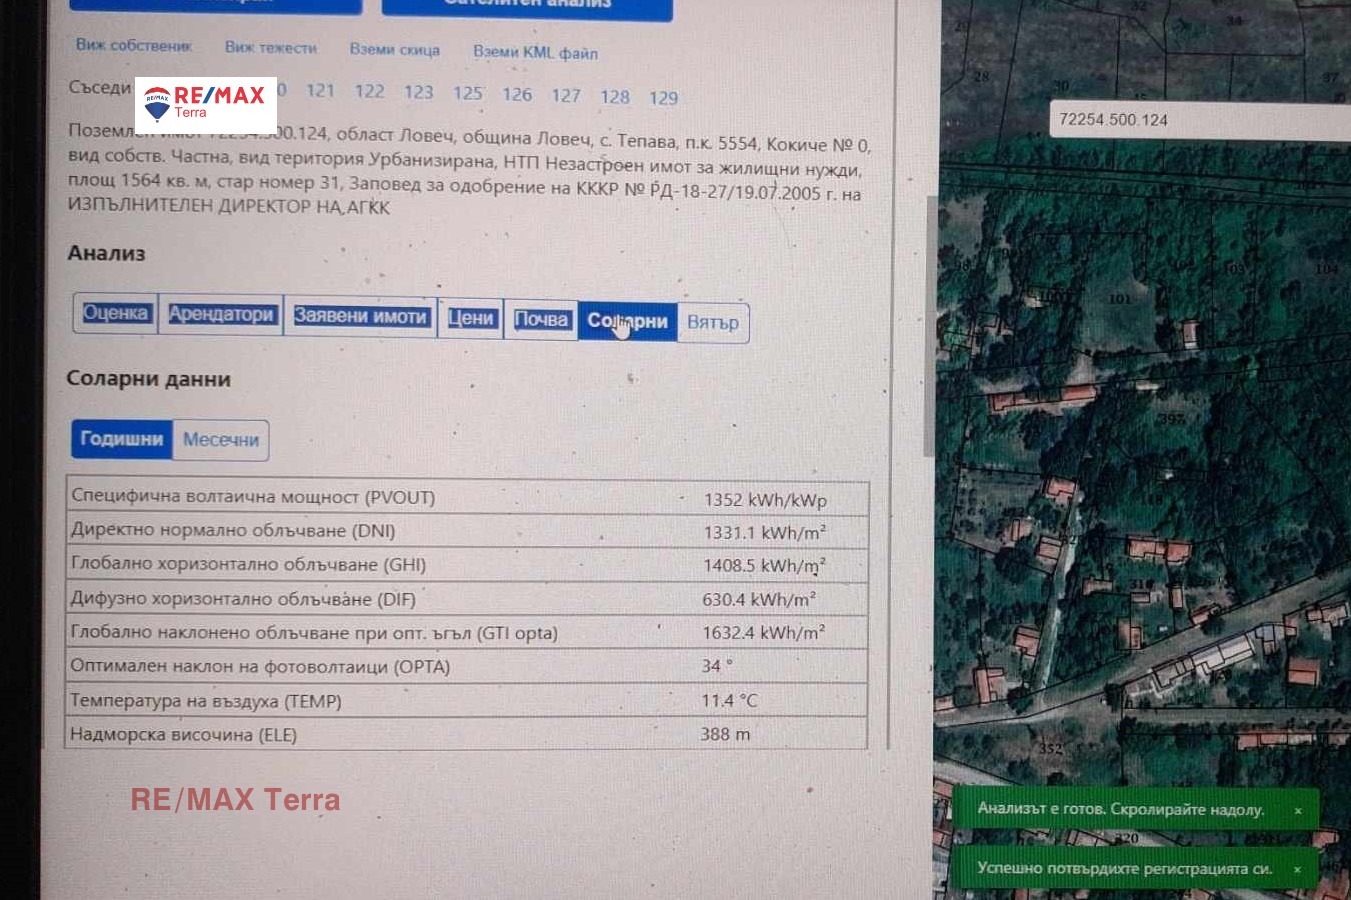Switch to the Вятър tab
The height and width of the screenshot is (900, 1351).
pyautogui.click(x=712, y=323)
